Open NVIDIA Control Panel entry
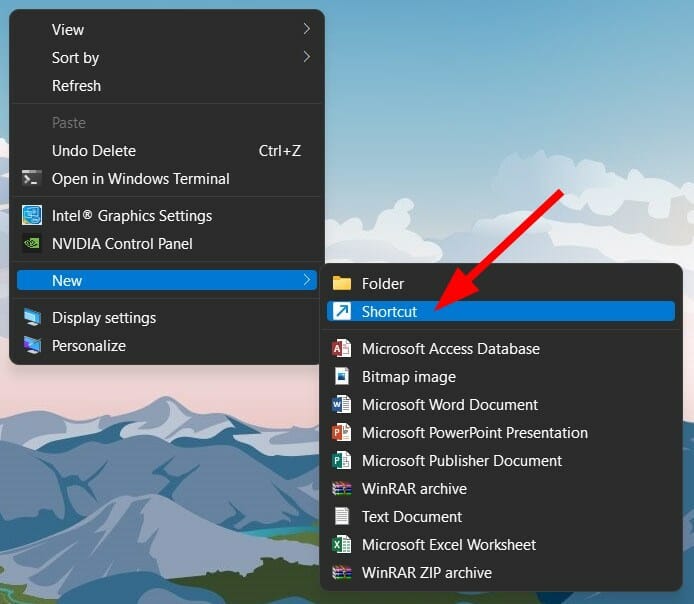This screenshot has height=604, width=694. [167, 243]
